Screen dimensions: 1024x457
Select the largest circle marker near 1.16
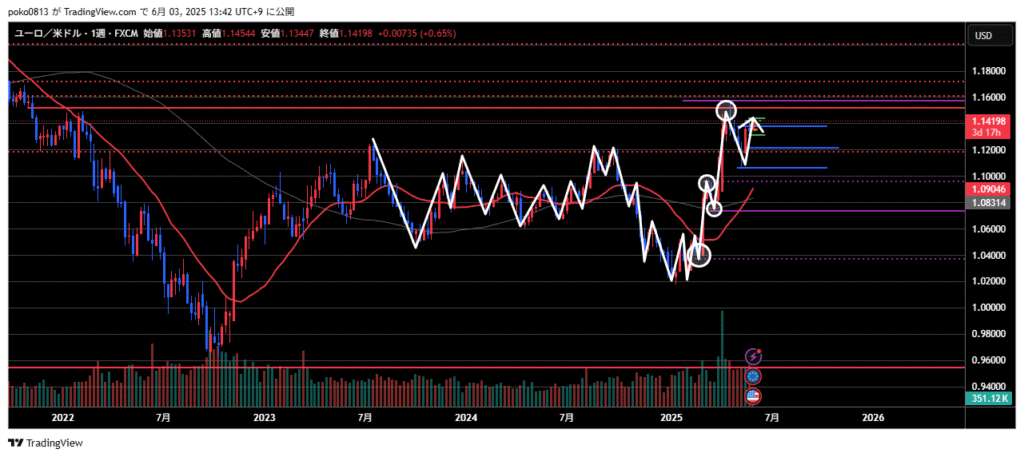[x=726, y=110]
